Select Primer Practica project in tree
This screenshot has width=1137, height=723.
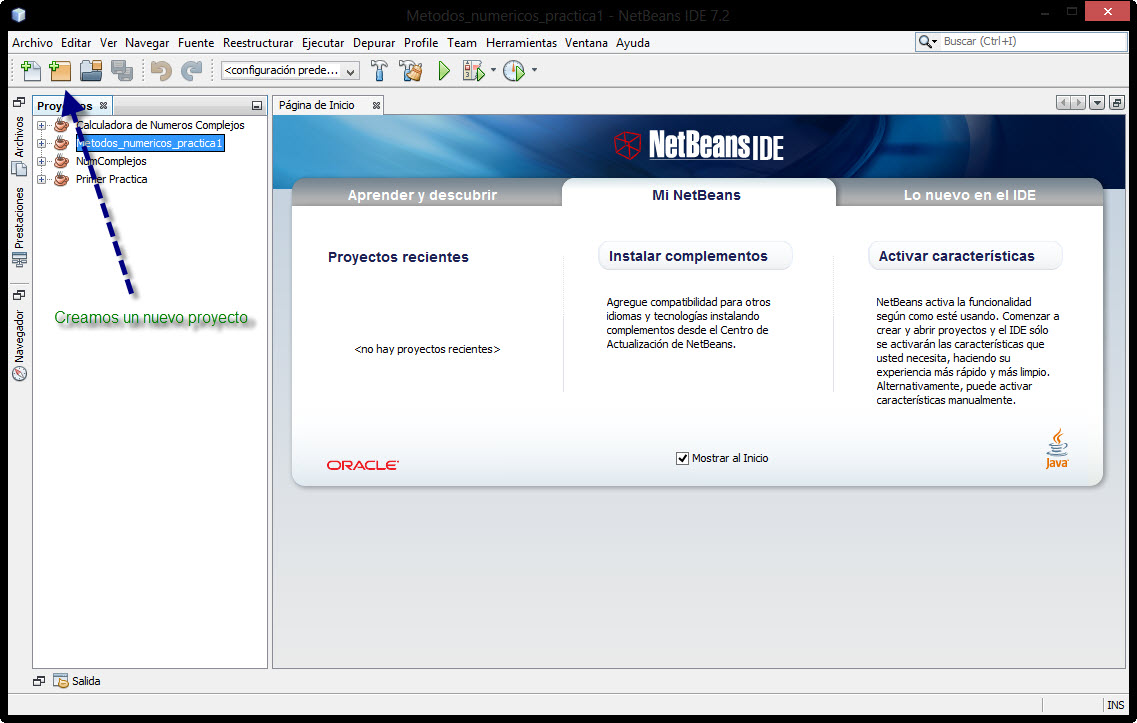click(111, 179)
